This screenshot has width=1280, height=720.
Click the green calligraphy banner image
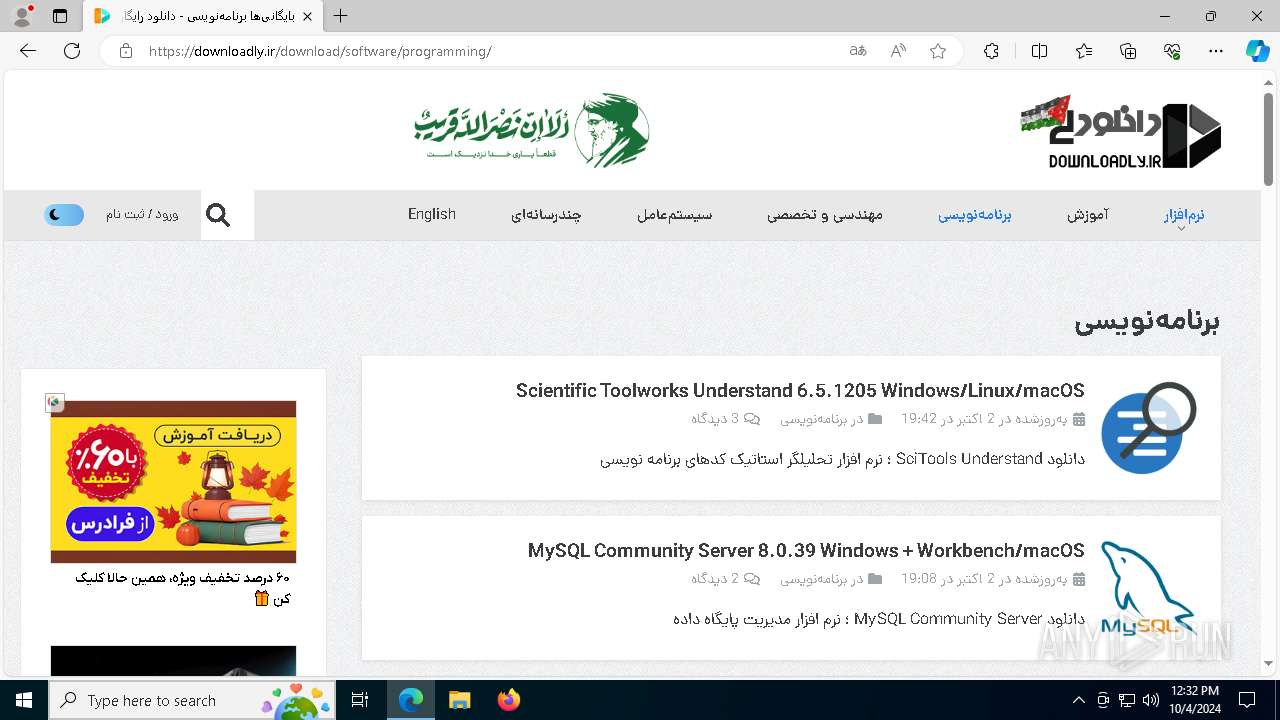pos(532,130)
